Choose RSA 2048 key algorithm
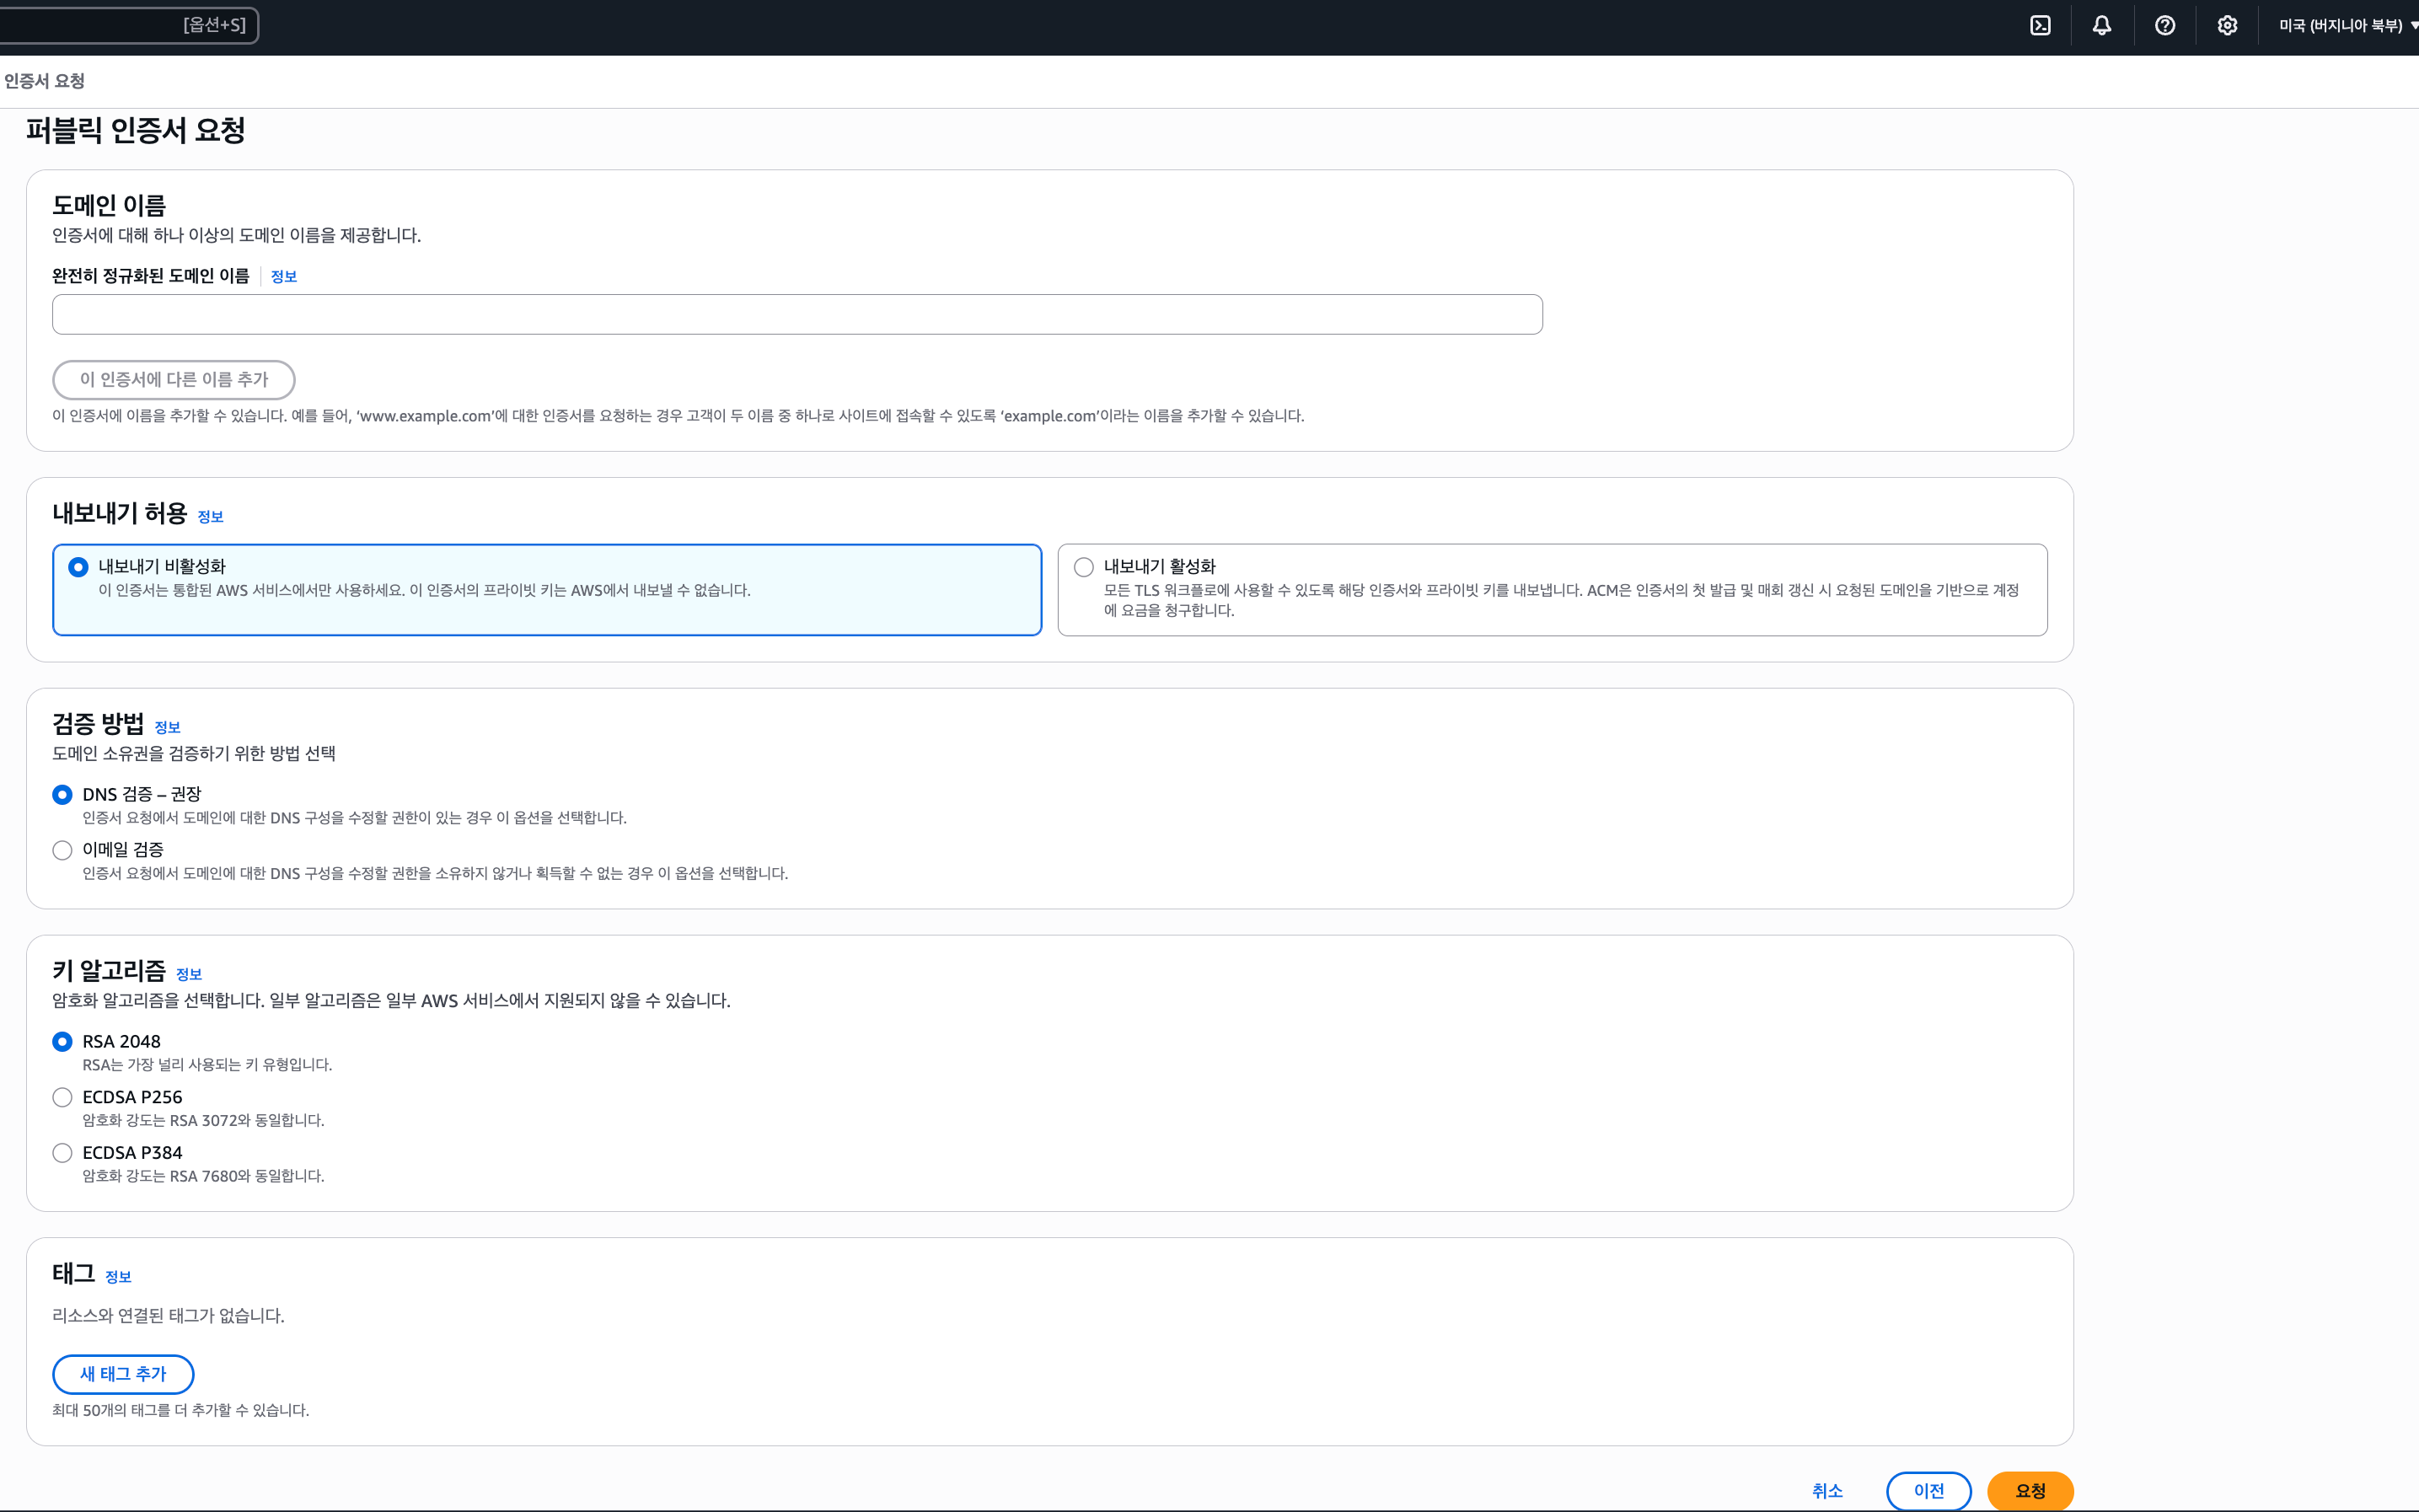 [x=62, y=1042]
